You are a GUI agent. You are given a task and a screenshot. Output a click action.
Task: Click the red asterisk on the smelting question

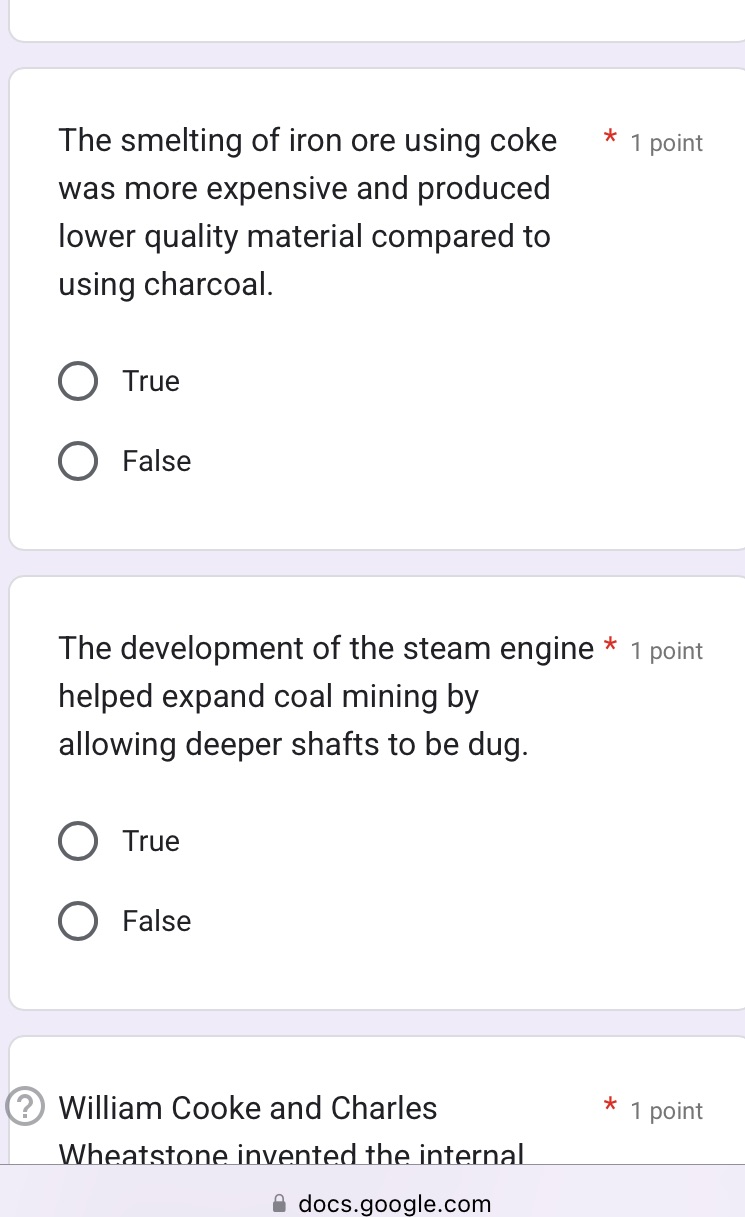[x=610, y=140]
